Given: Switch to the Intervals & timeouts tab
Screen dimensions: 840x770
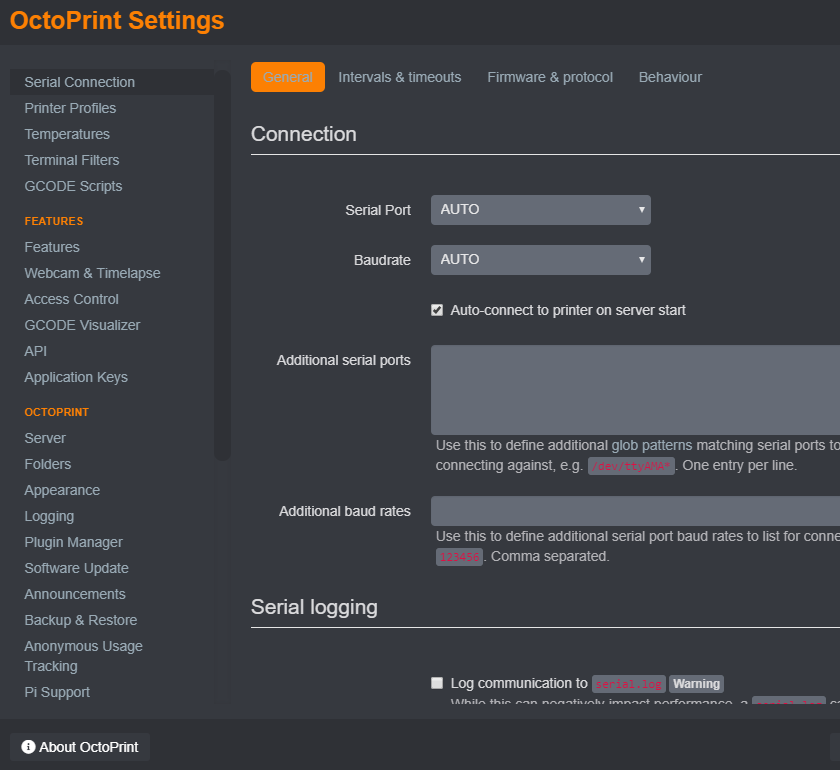Looking at the screenshot, I should pyautogui.click(x=399, y=77).
